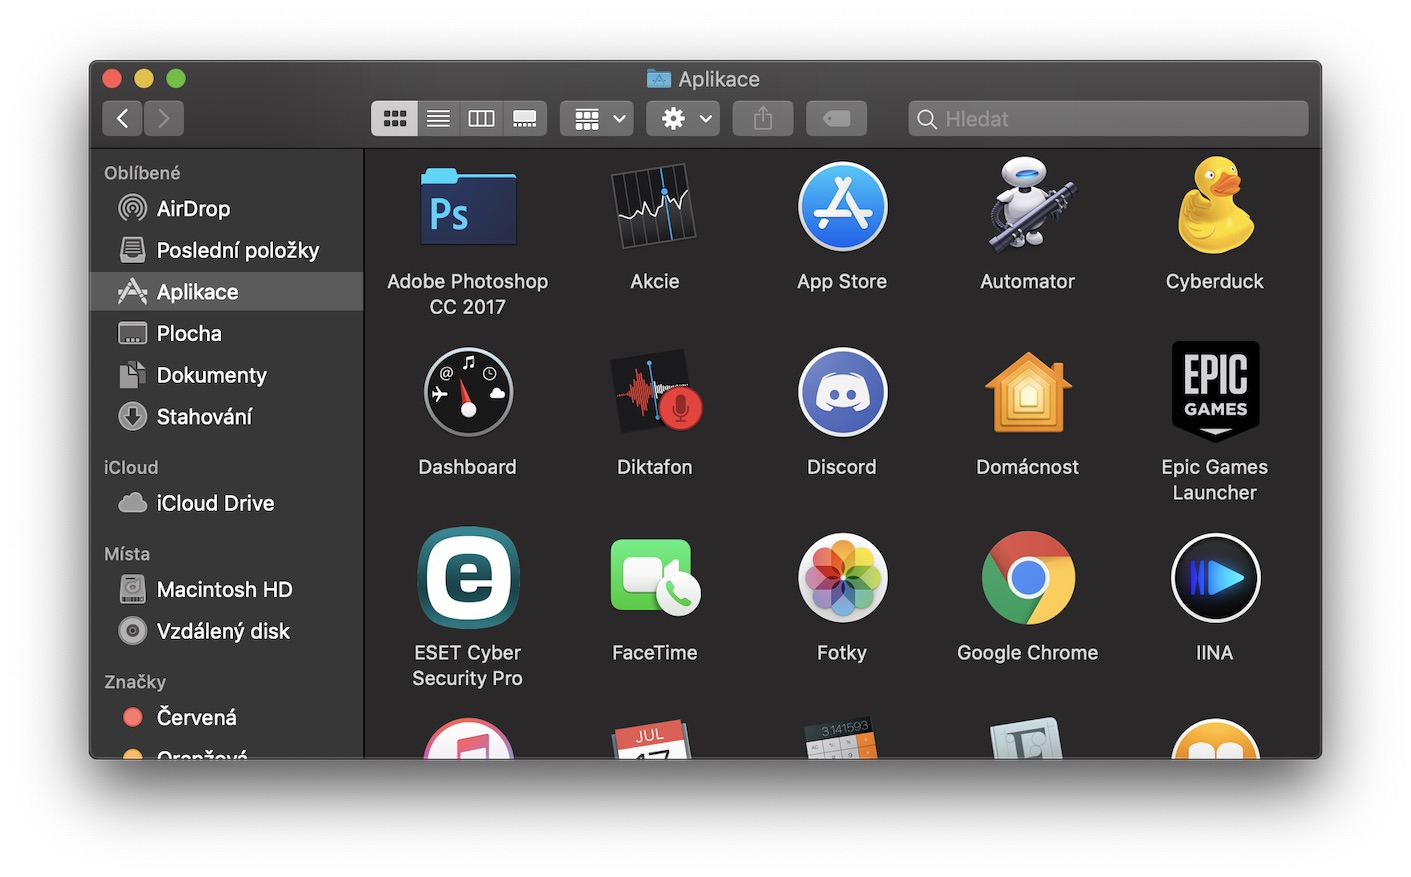Click the Cyberduck duck icon

click(x=1215, y=205)
